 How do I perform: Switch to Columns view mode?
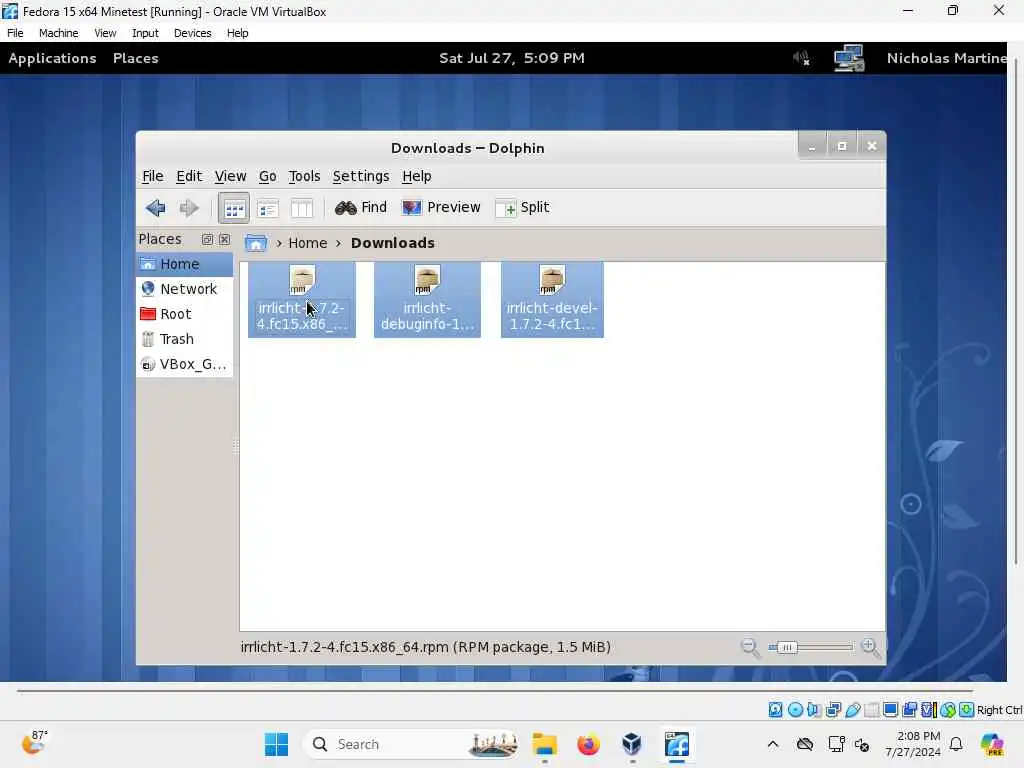(302, 208)
